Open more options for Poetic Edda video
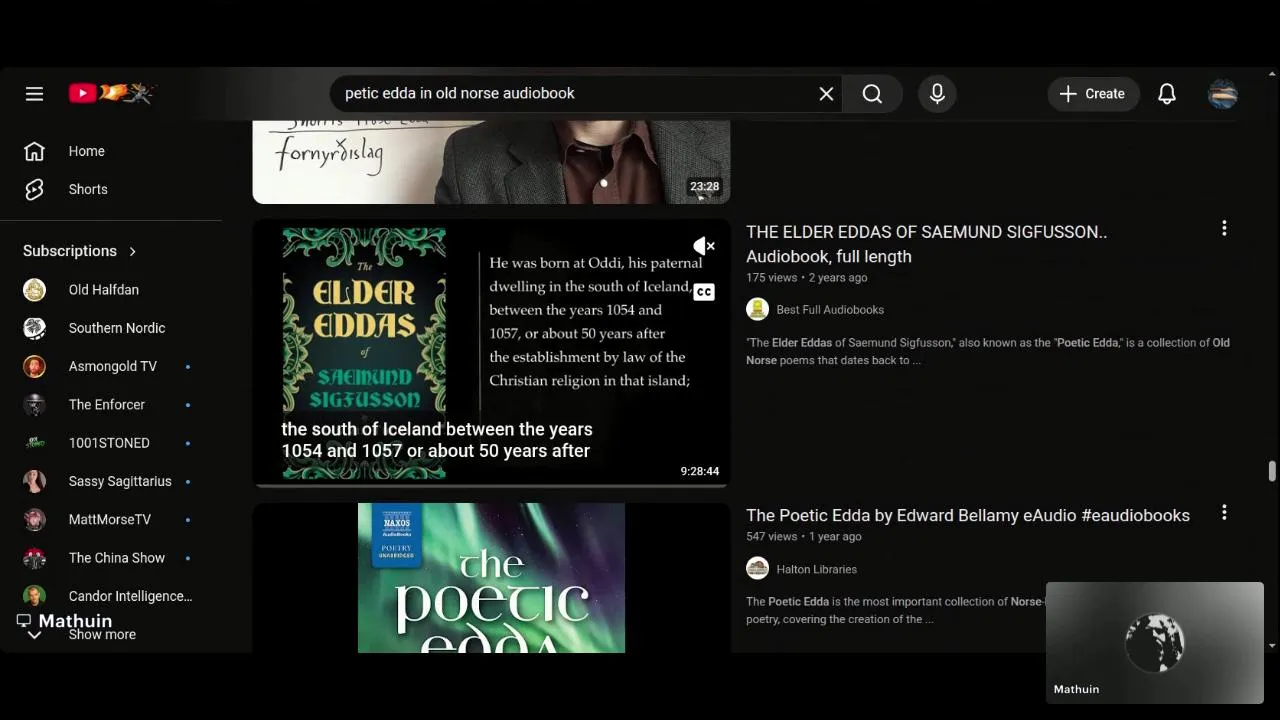The height and width of the screenshot is (720, 1280). click(x=1224, y=513)
